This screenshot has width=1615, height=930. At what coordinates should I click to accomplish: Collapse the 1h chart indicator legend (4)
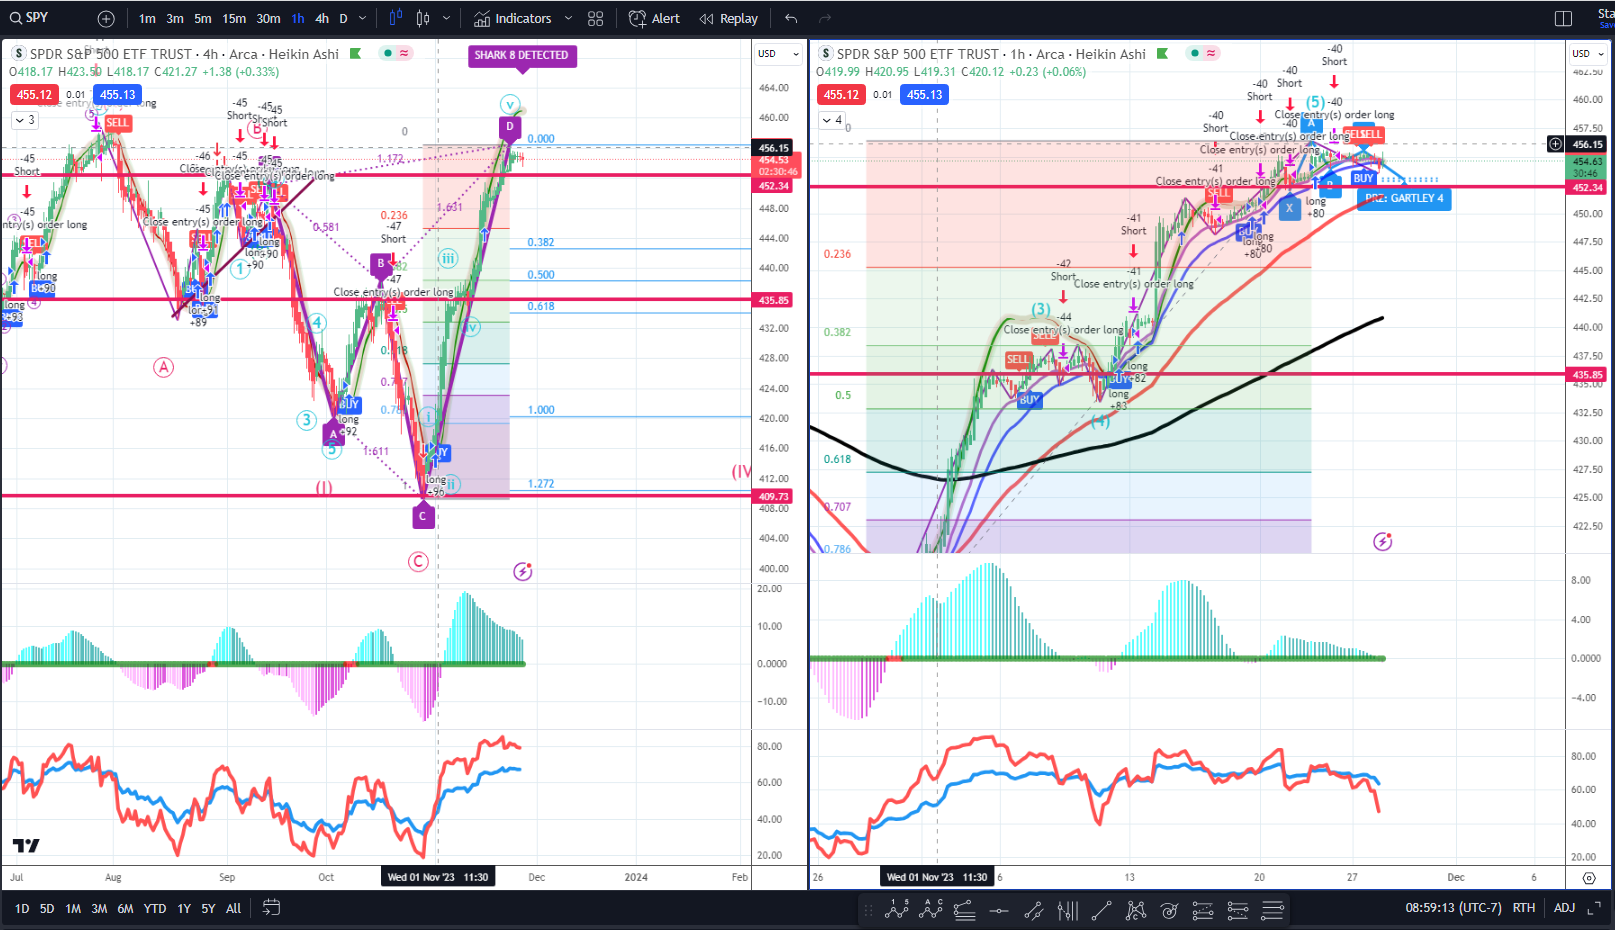[x=832, y=120]
